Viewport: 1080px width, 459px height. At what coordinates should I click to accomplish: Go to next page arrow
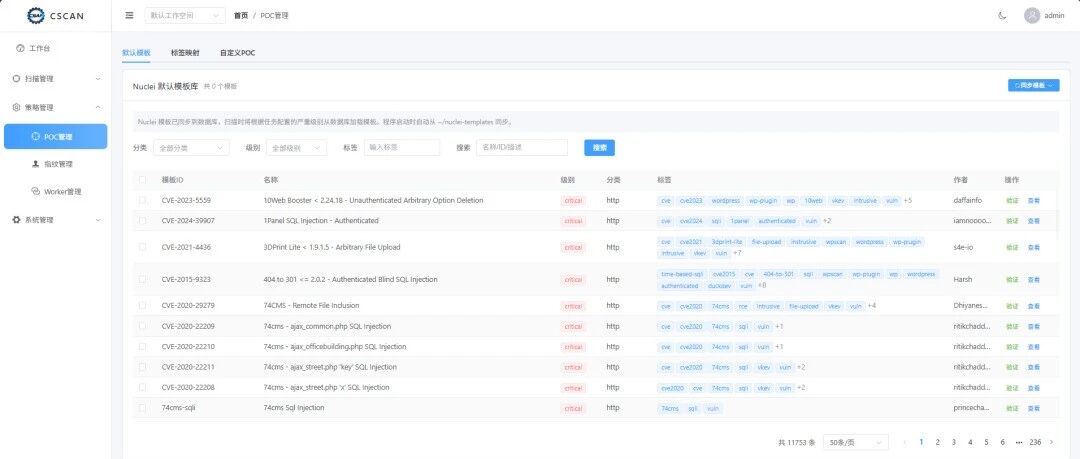[1051, 442]
